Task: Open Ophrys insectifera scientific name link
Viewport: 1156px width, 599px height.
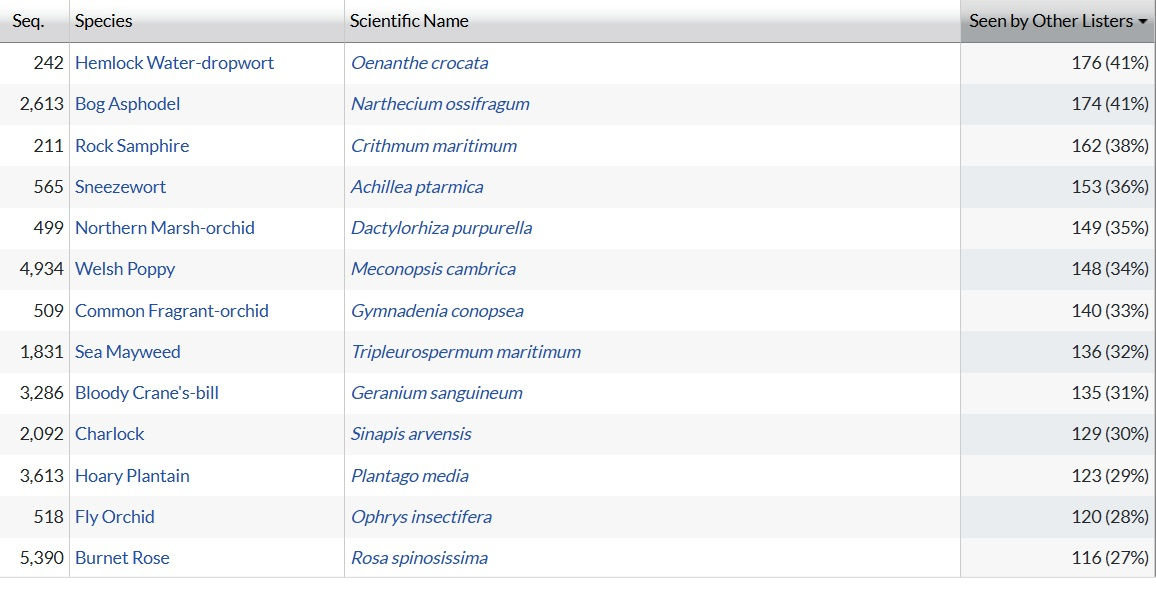Action: pos(421,517)
